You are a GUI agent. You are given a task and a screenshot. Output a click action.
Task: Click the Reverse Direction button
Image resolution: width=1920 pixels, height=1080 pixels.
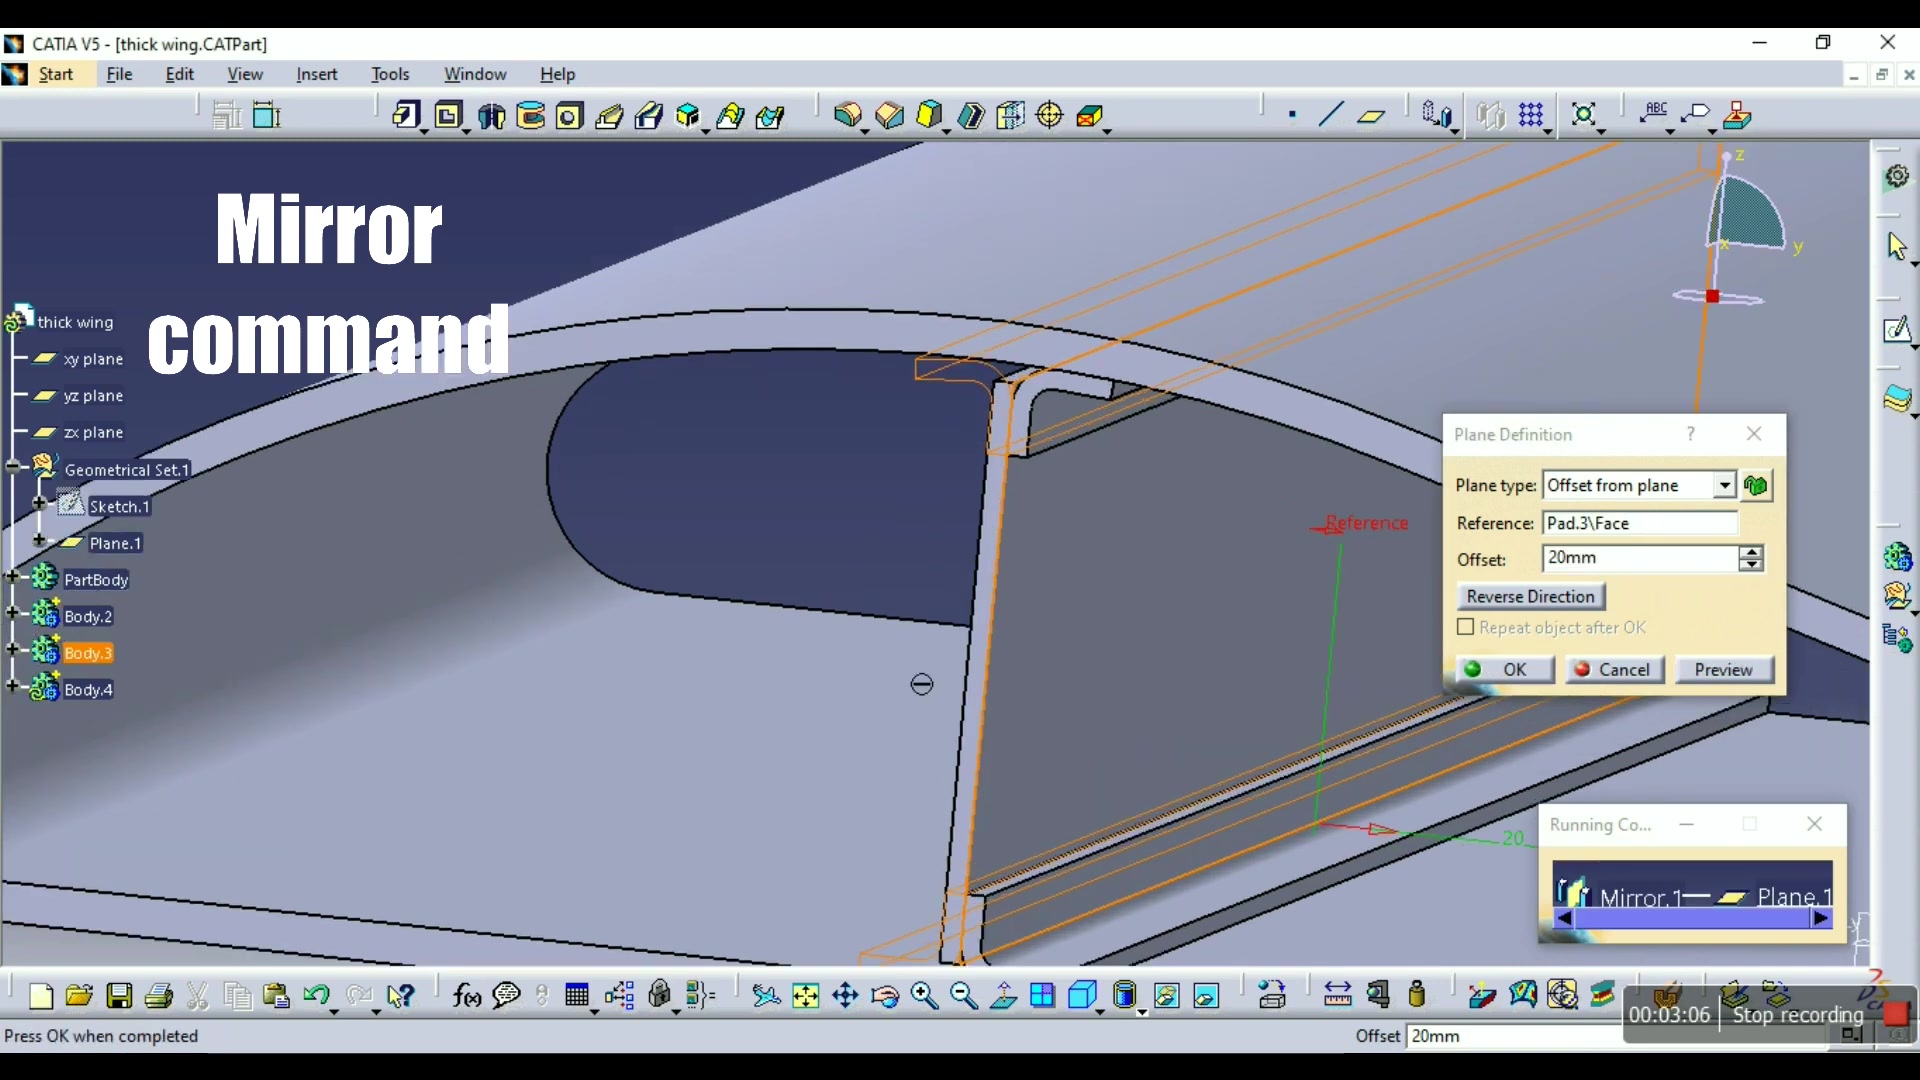(1530, 596)
